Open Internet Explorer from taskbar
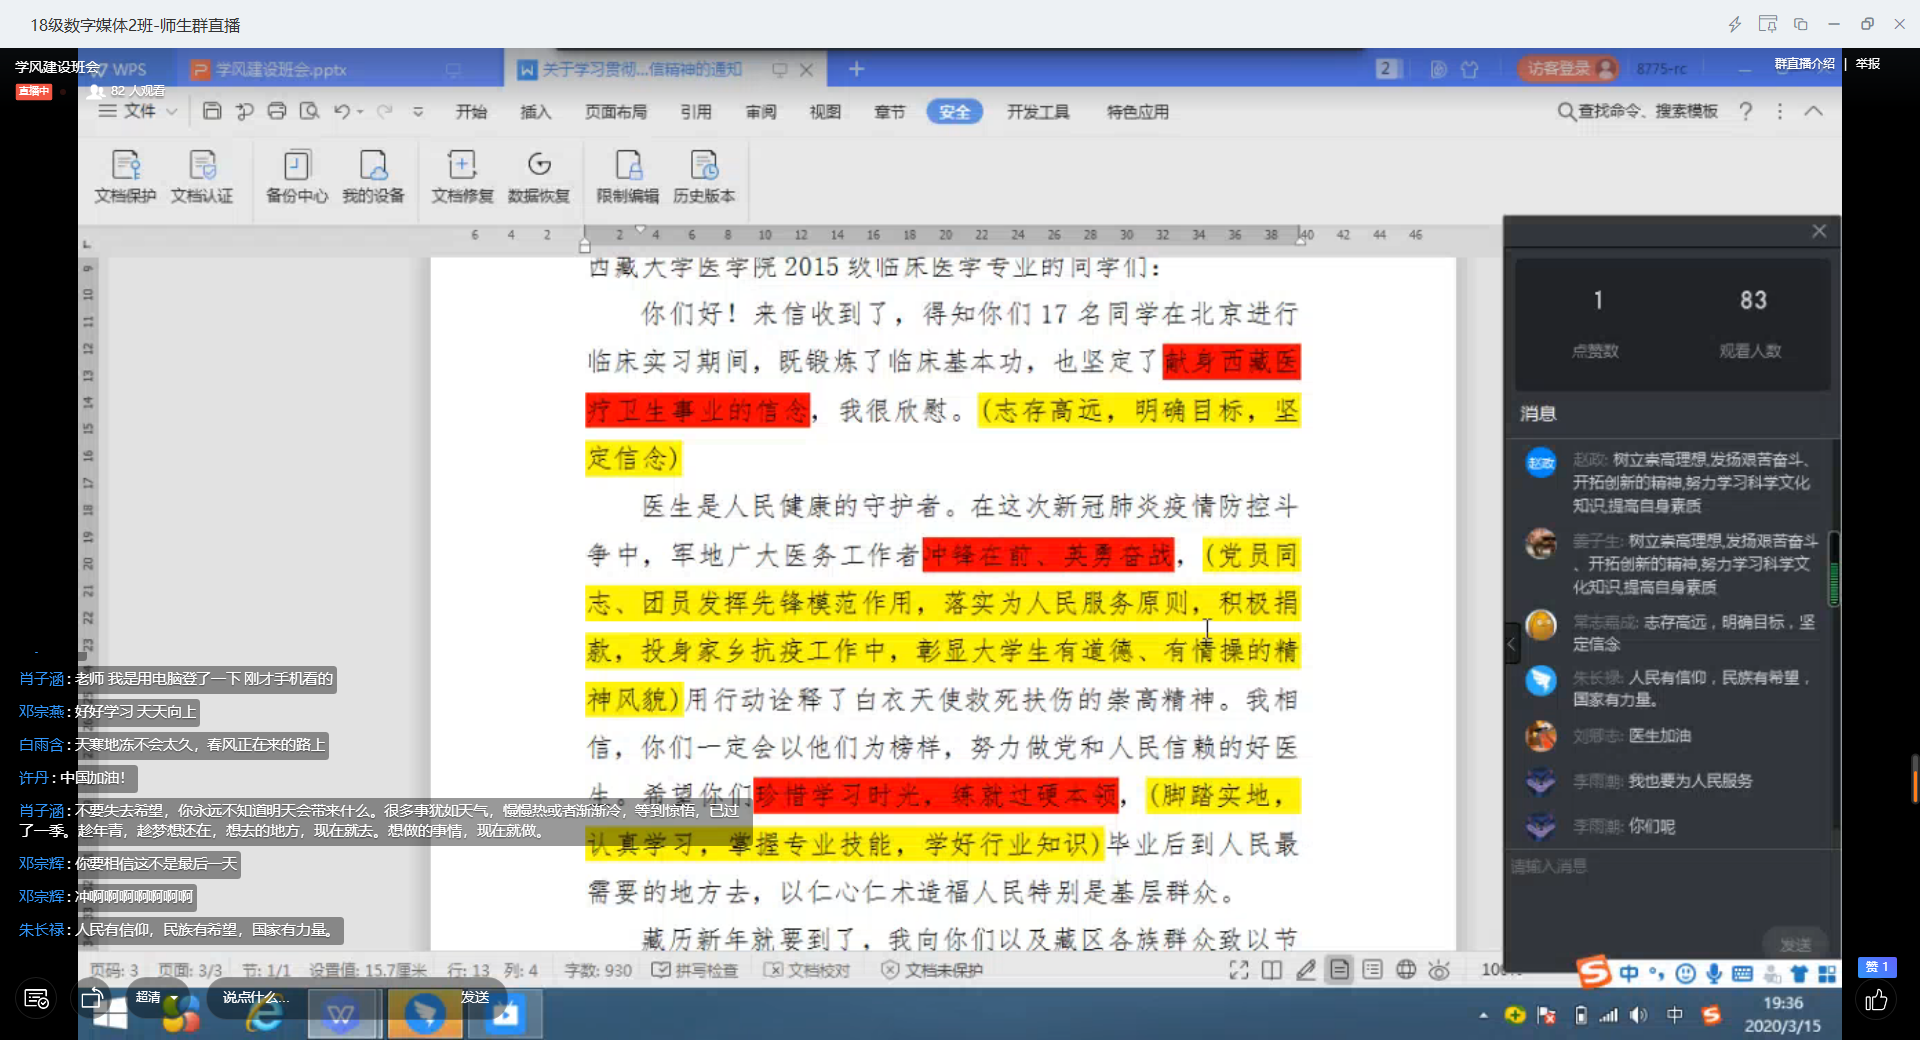1920x1040 pixels. point(265,1015)
